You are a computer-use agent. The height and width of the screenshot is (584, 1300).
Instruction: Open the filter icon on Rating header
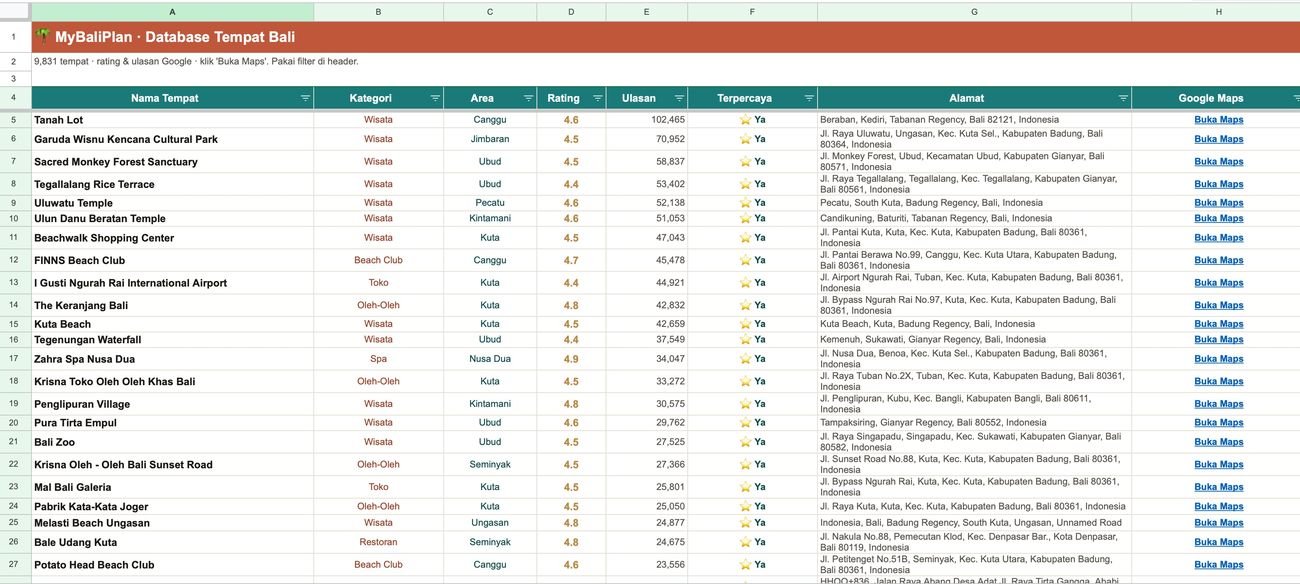coord(598,98)
